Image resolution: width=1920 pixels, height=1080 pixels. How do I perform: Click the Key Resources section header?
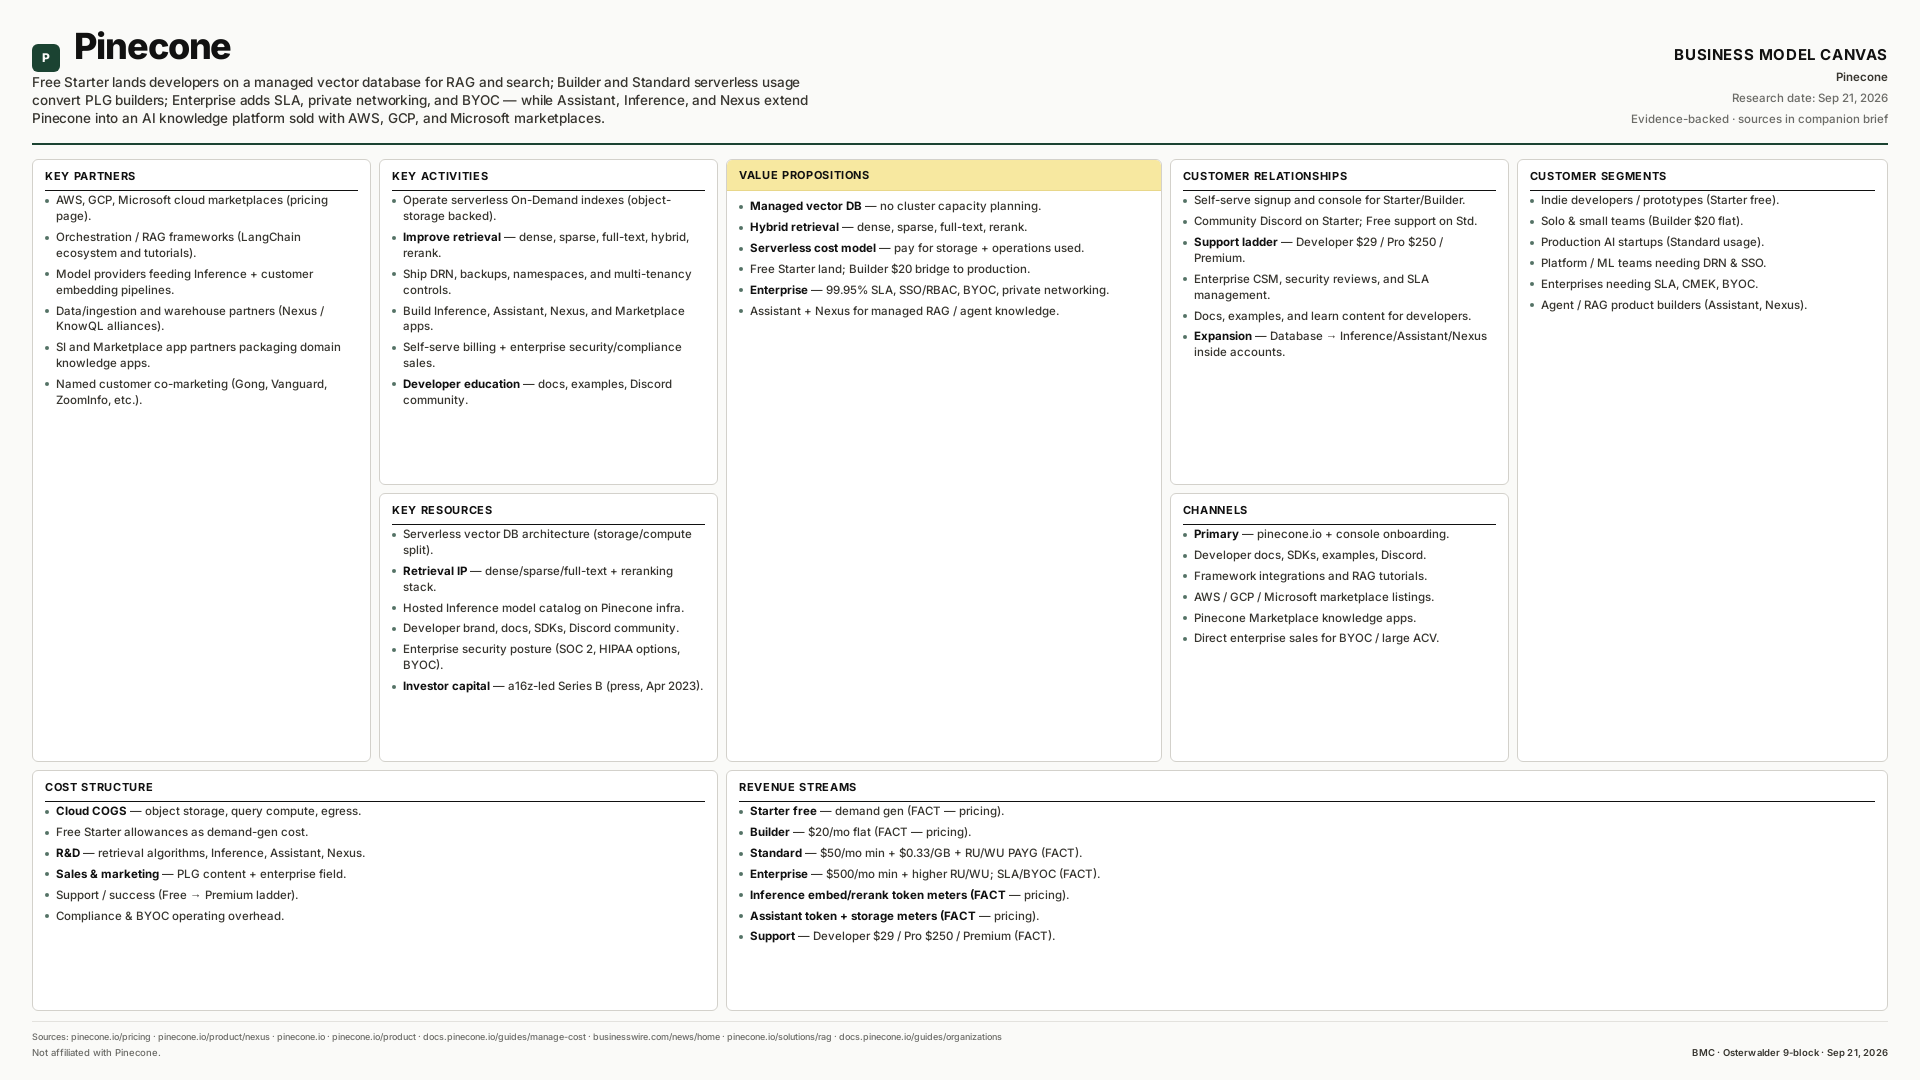tap(442, 510)
